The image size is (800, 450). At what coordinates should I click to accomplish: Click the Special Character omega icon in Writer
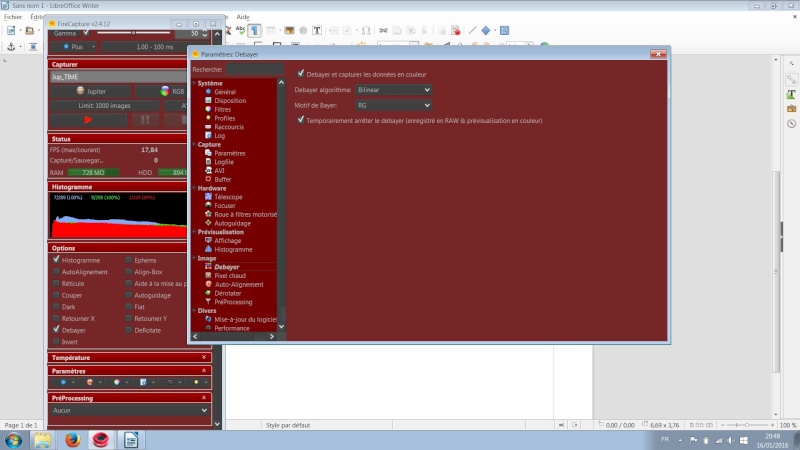(366, 31)
